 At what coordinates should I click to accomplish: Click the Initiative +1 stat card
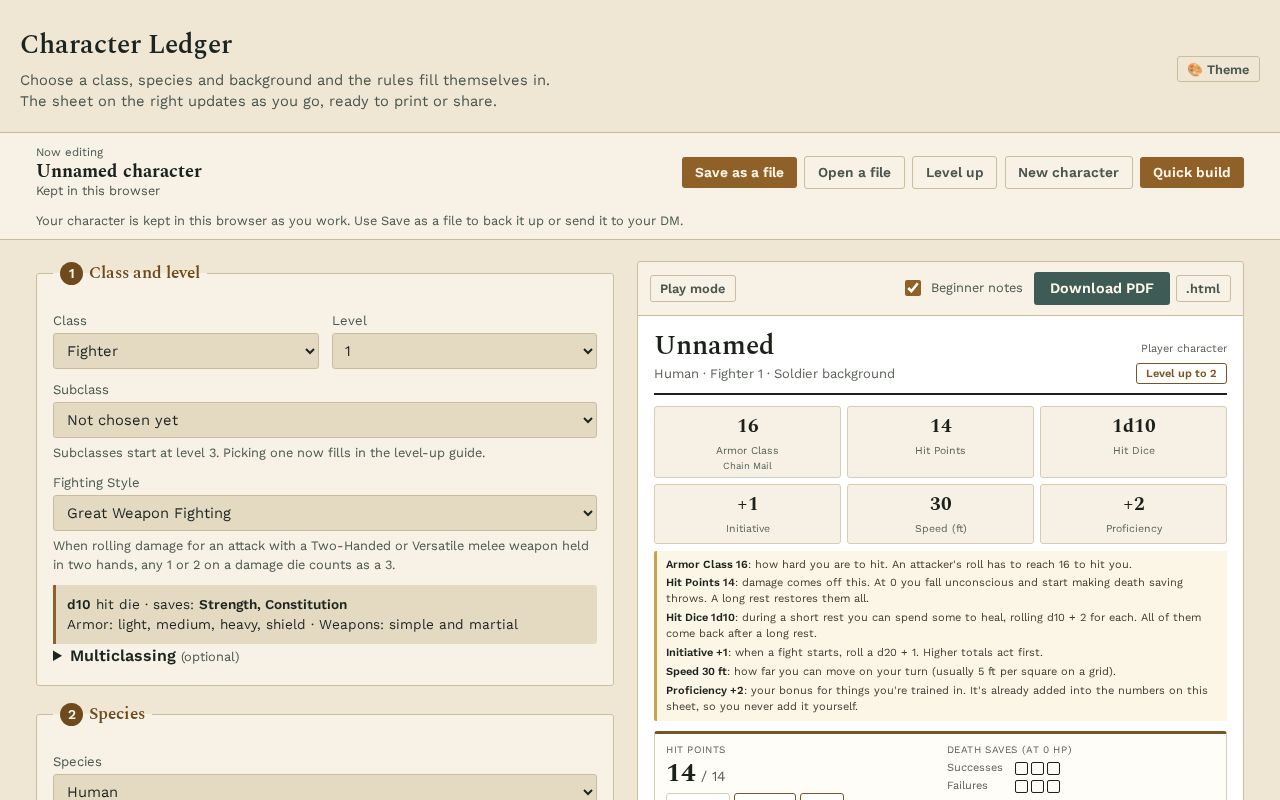click(747, 514)
